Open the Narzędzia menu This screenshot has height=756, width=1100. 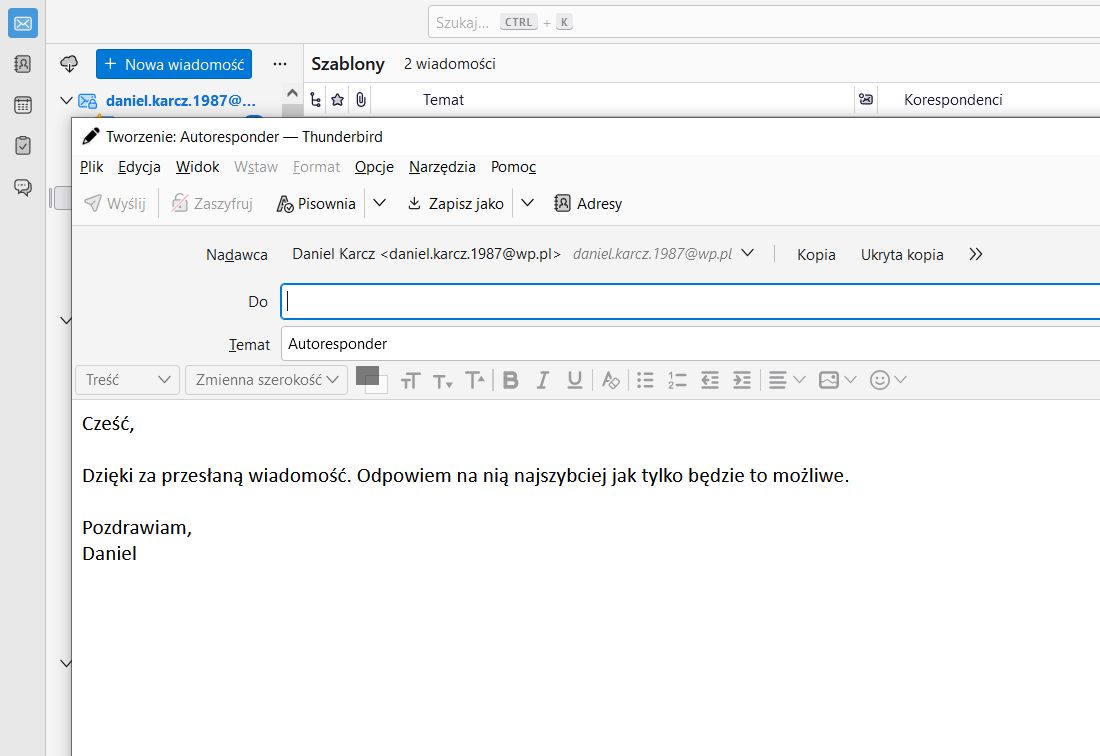tap(441, 167)
